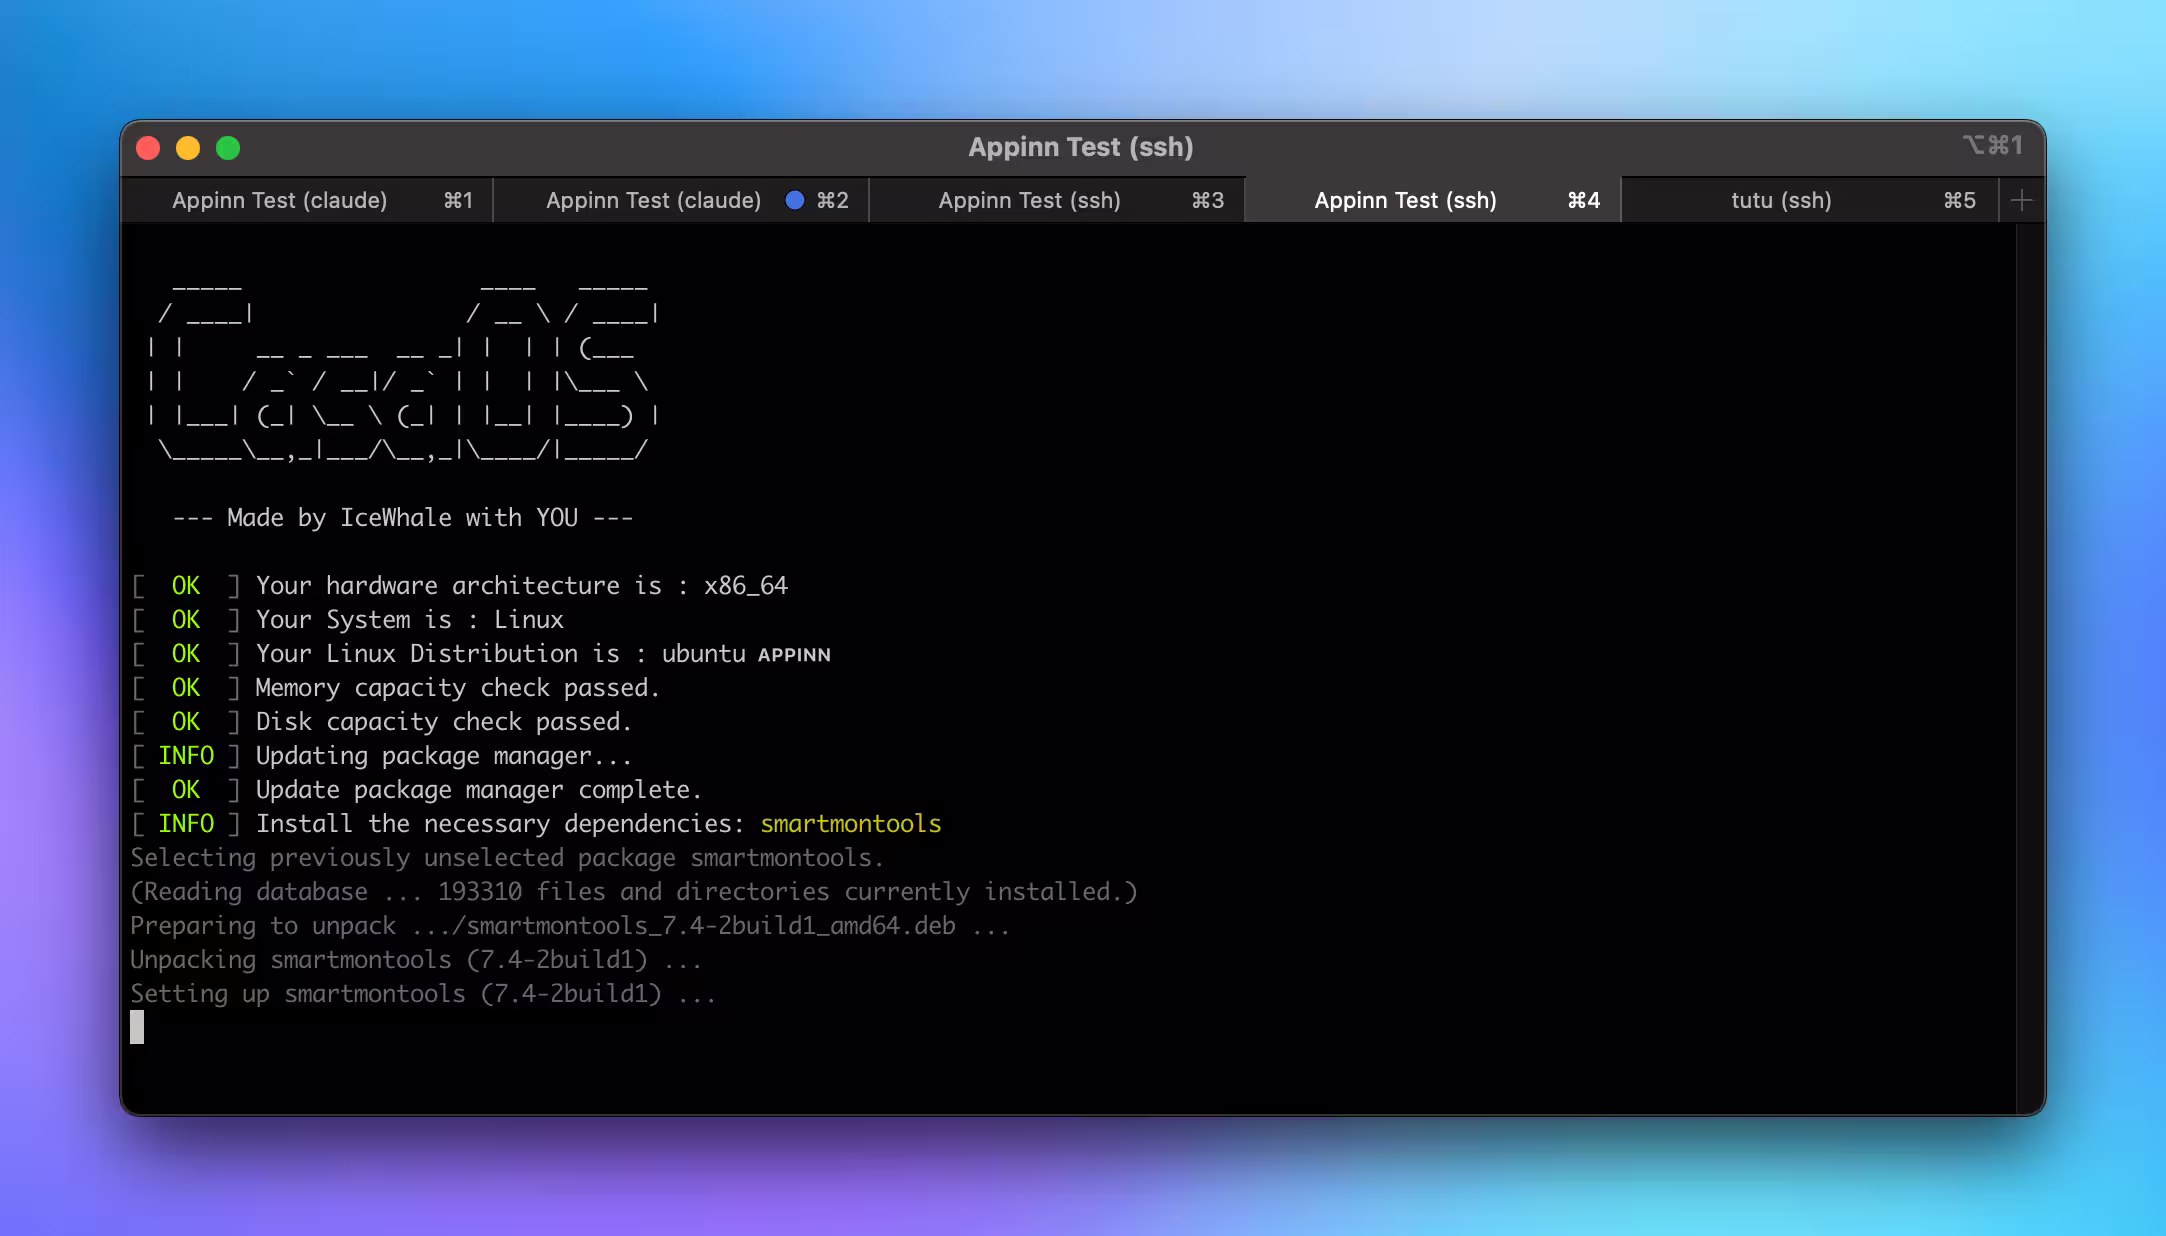This screenshot has height=1236, width=2166.
Task: Zoom the window with the green button
Action: [x=228, y=148]
